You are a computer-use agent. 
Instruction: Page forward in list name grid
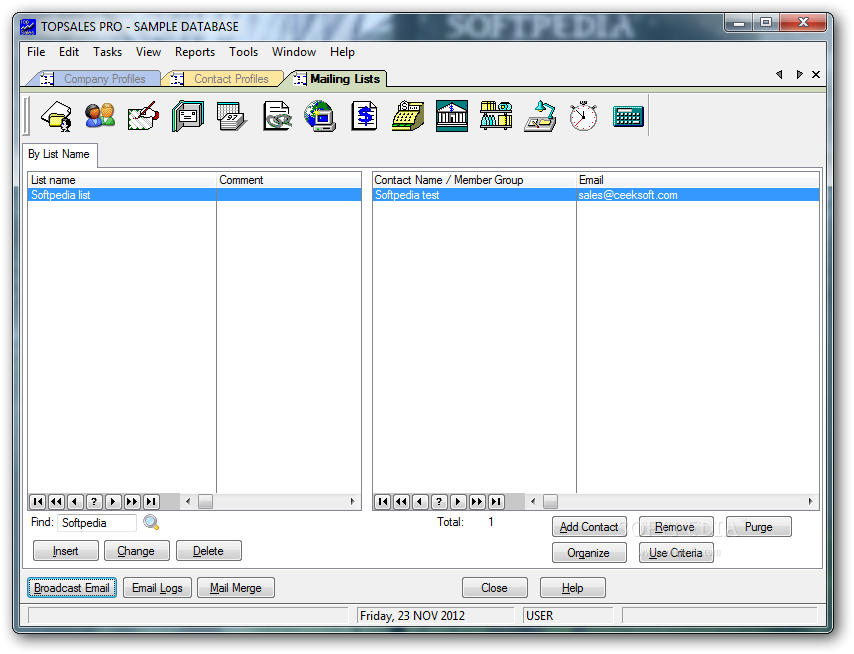pyautogui.click(x=132, y=502)
